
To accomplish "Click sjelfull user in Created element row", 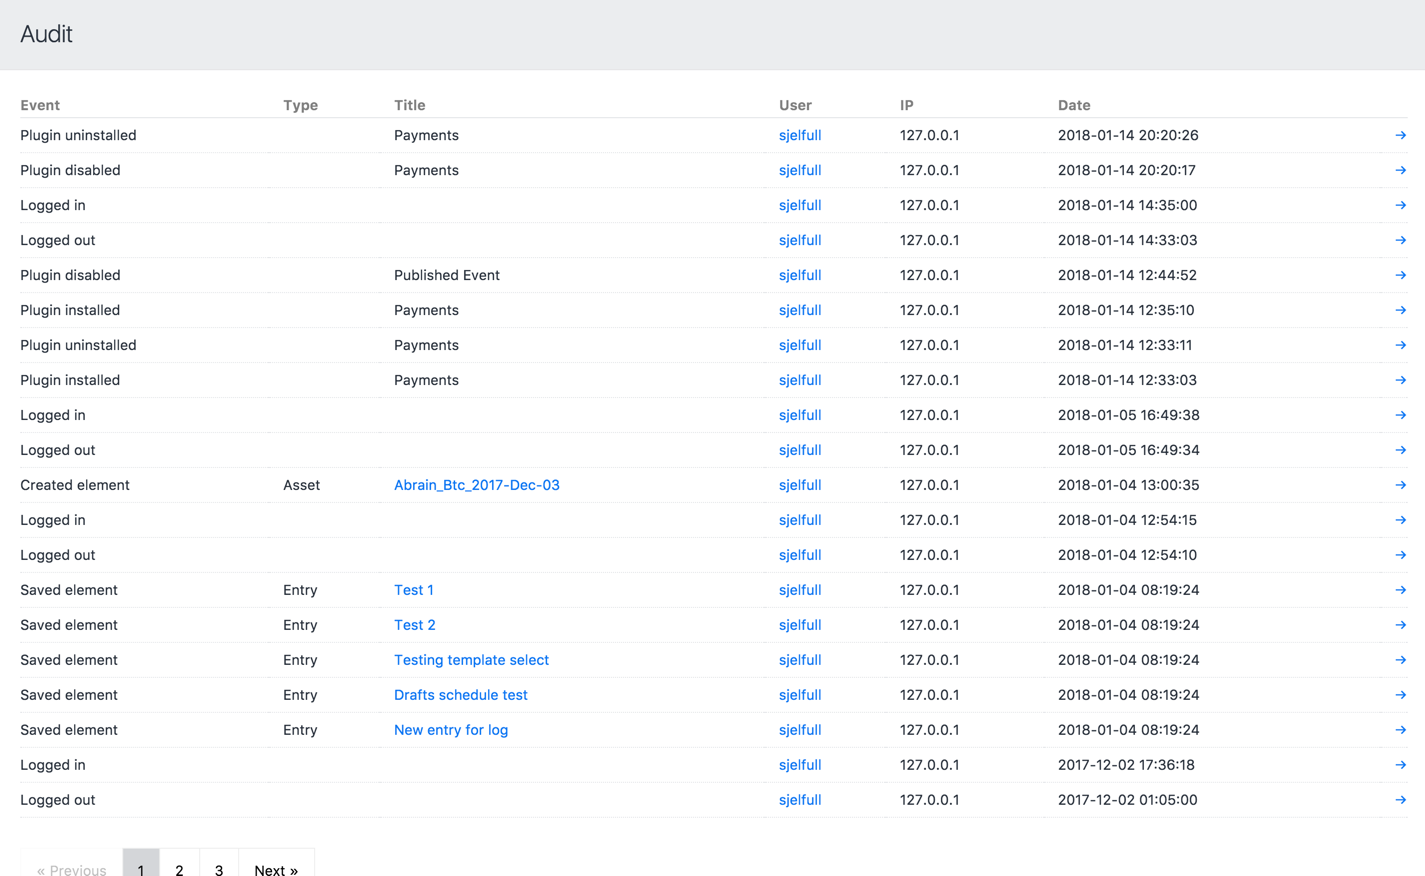I will [800, 485].
